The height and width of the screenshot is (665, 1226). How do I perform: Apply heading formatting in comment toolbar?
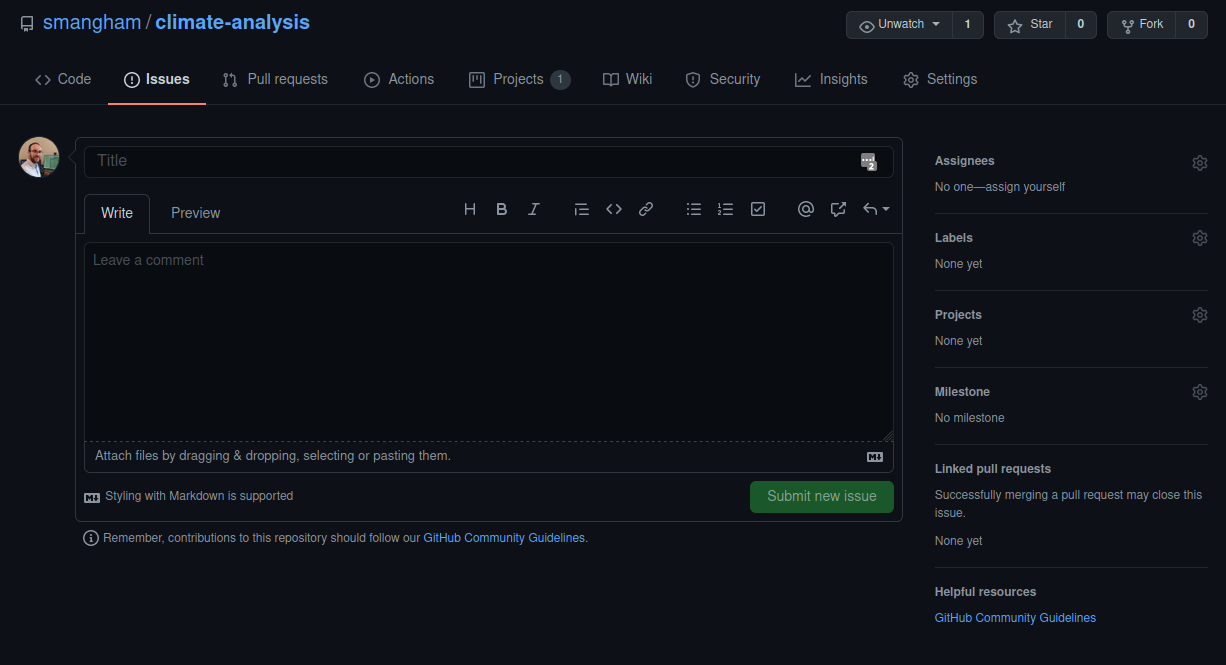point(470,209)
